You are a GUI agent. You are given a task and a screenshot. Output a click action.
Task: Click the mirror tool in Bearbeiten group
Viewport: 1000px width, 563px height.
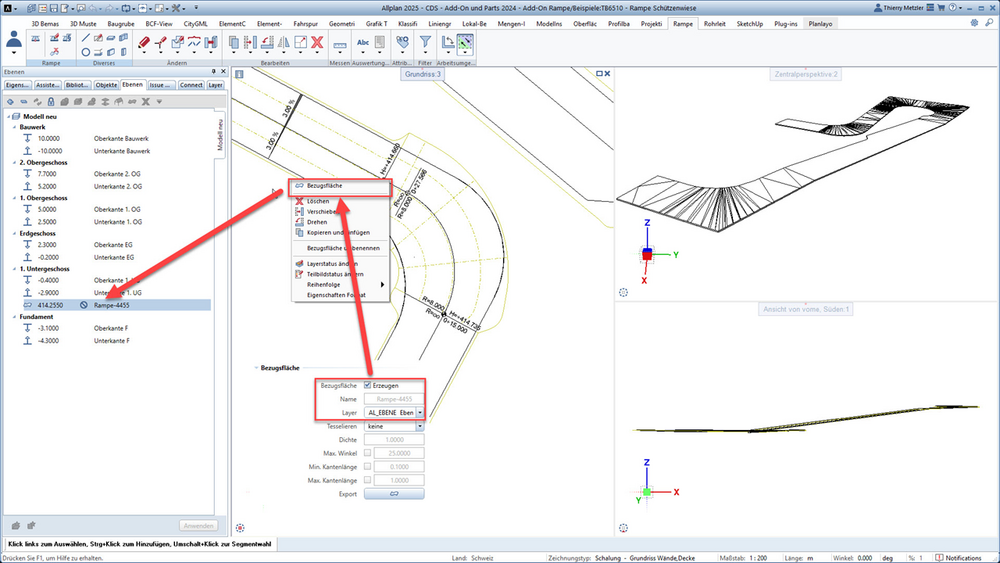283,43
